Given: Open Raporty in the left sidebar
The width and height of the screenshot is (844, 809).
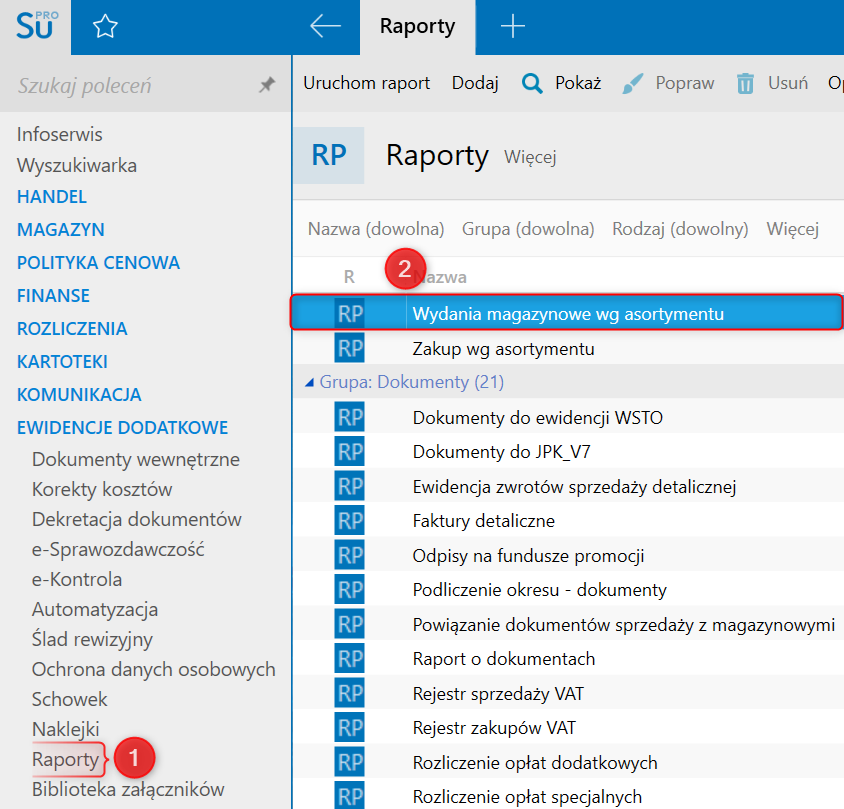Looking at the screenshot, I should [65, 759].
